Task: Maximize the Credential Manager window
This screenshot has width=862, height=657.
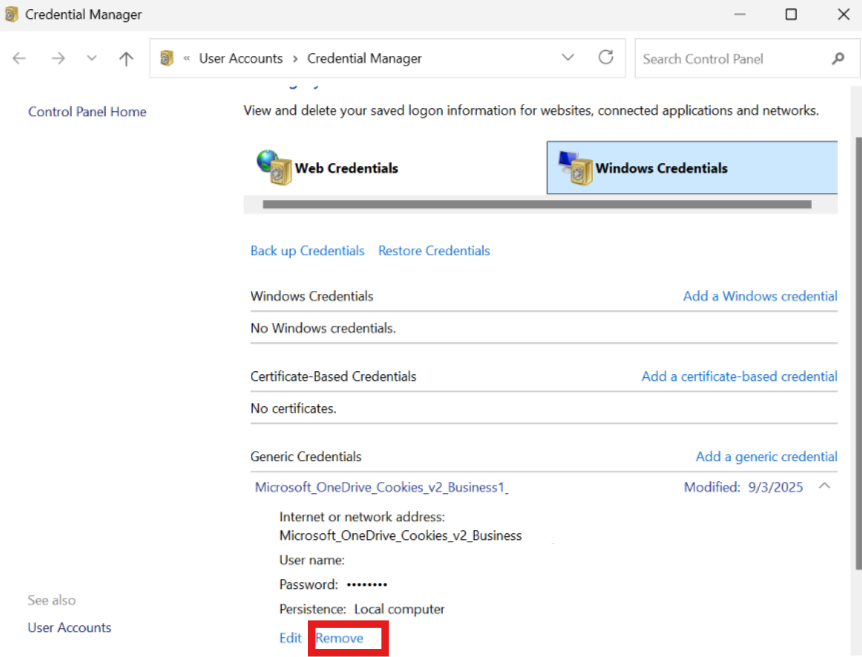Action: point(791,14)
